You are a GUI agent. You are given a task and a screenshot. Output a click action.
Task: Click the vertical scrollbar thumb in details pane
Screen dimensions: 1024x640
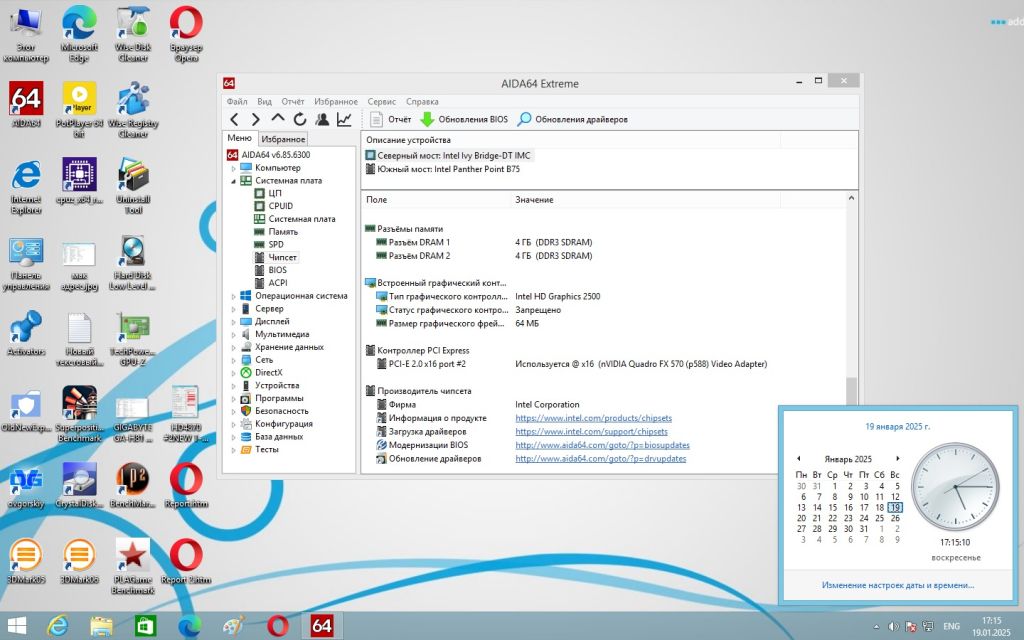click(851, 392)
